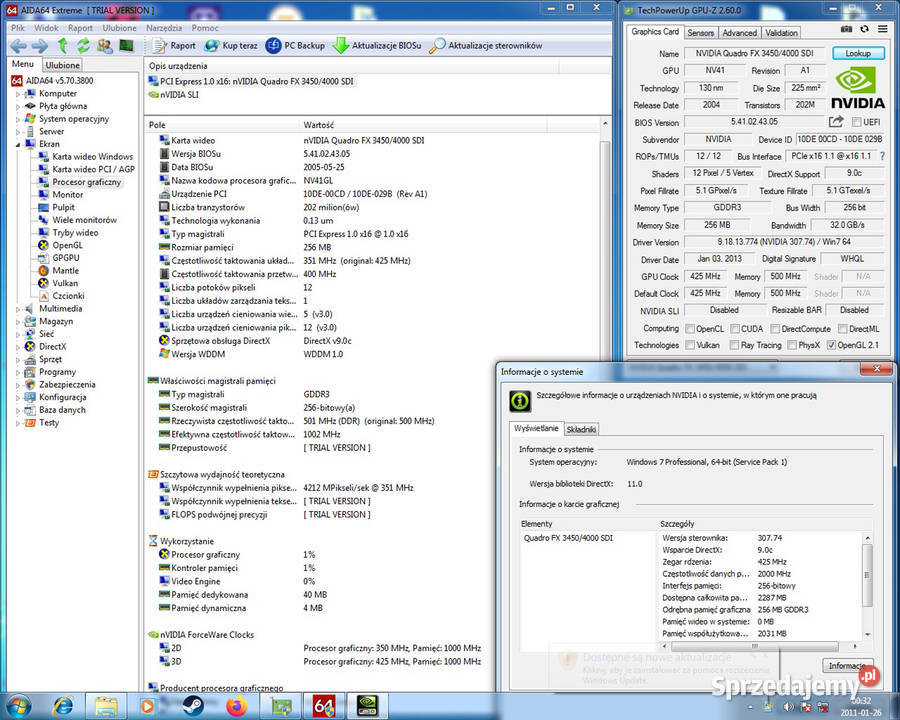Switch to AIDA64 taskbar button
Viewport: 900px width, 720px height.
coord(324,706)
